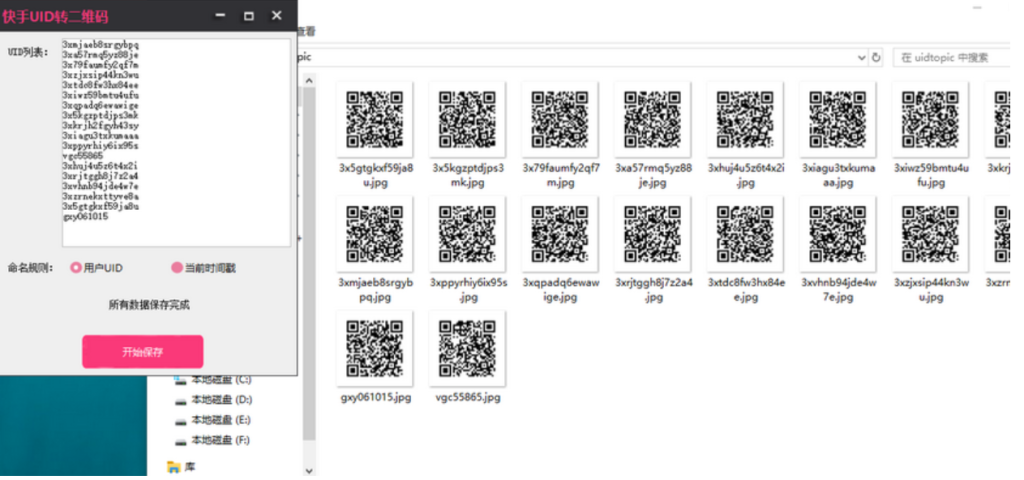Open the address bar history dropdown
The image size is (1024, 480).
pyautogui.click(x=861, y=58)
